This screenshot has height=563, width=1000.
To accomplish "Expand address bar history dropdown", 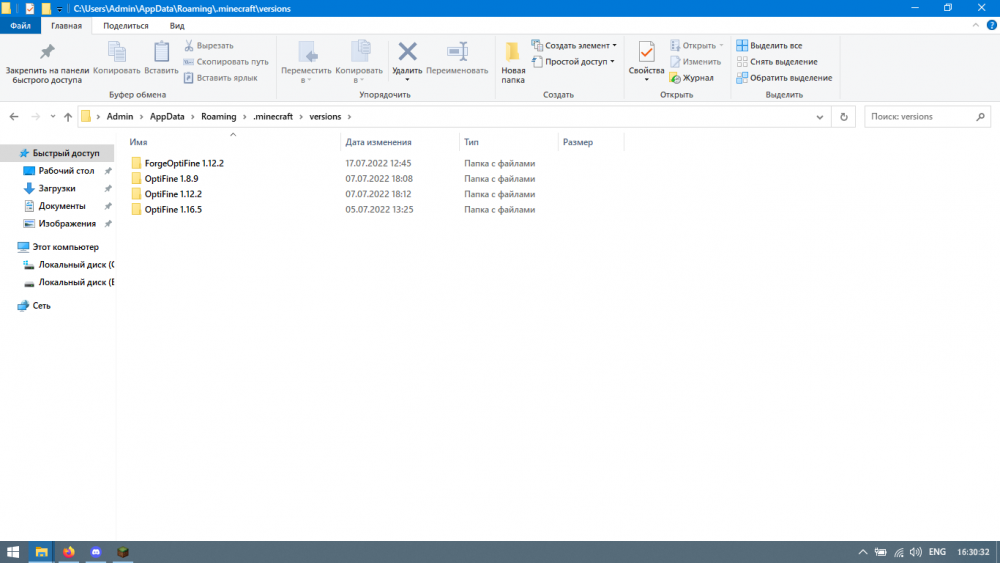I will (820, 117).
